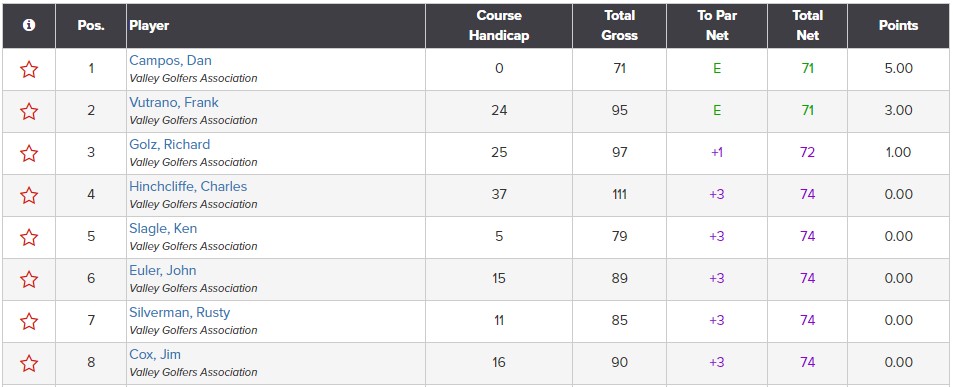Screen dimensions: 953x387
Task: Open Cox, Jim player link
Action: (x=155, y=354)
